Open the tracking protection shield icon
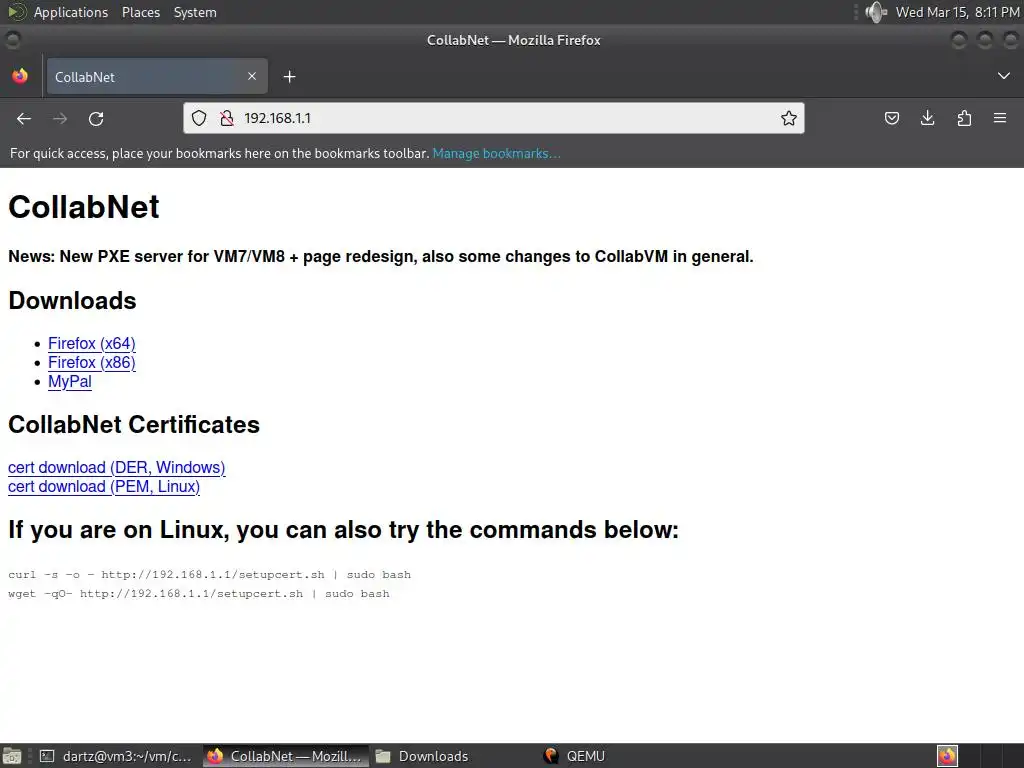 (x=199, y=118)
